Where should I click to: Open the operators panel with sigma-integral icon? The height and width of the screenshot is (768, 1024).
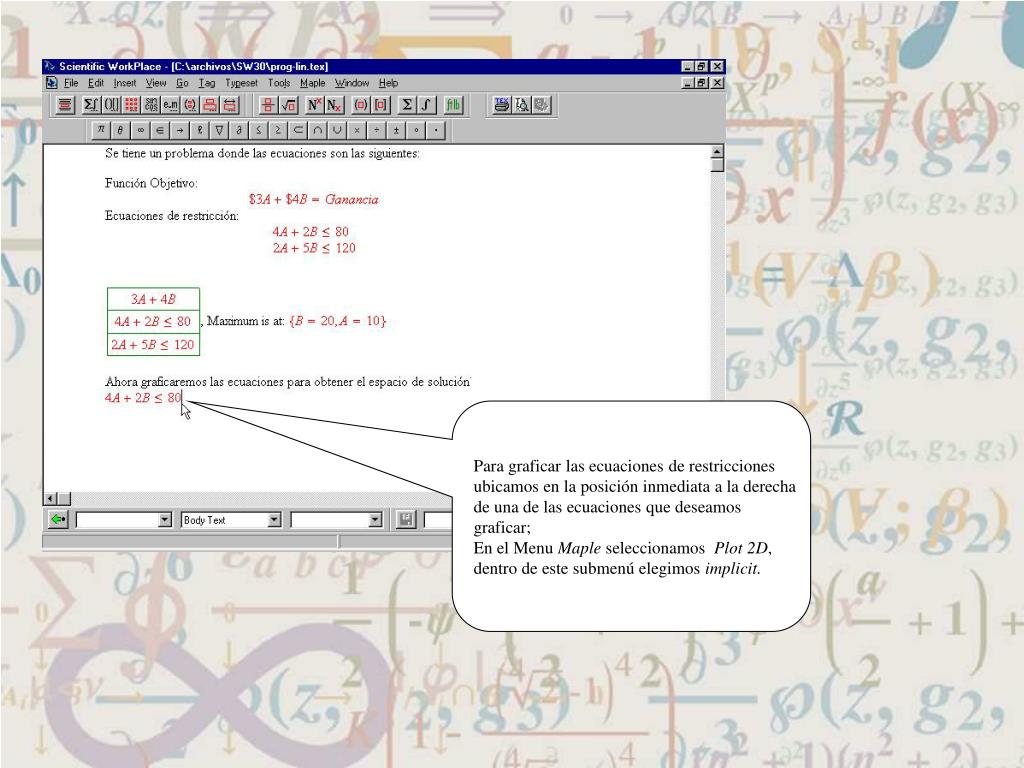[91, 104]
